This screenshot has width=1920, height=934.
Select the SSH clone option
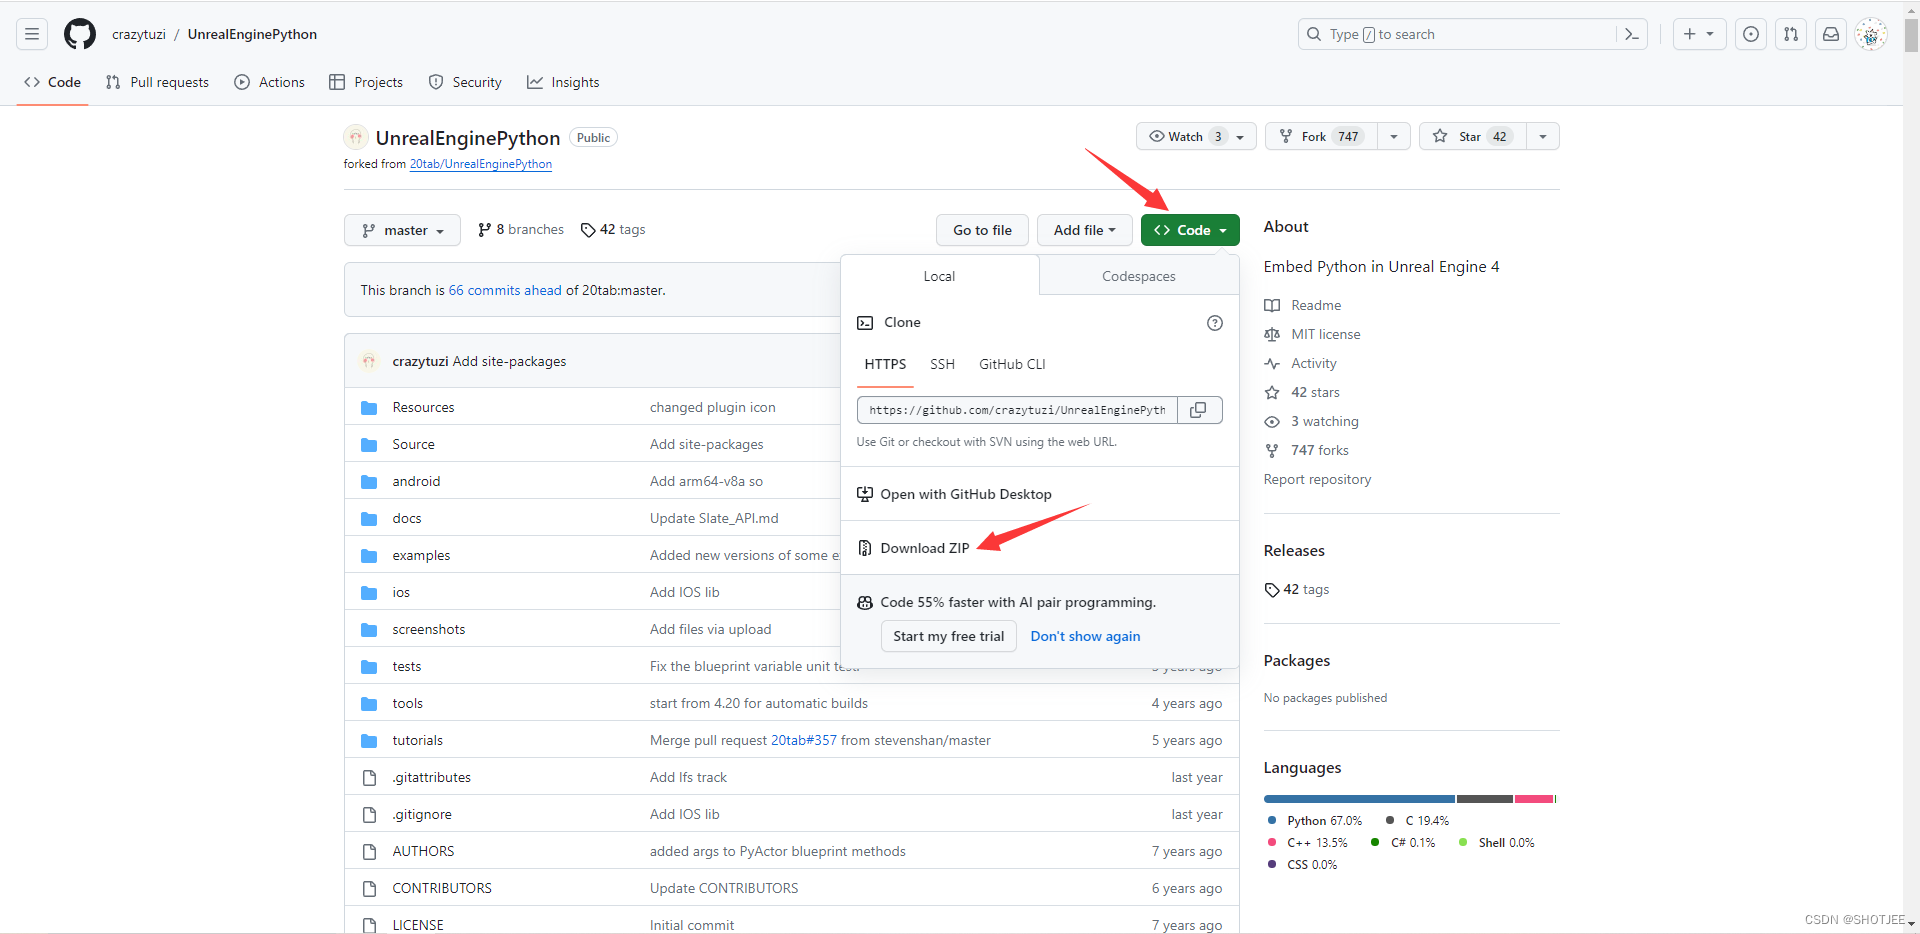(x=942, y=364)
